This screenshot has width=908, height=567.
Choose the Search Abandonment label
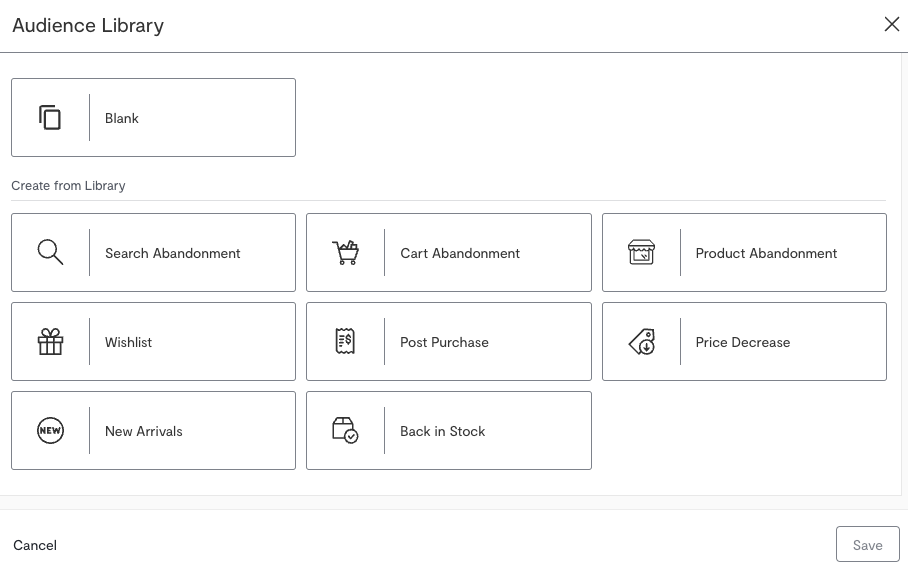tap(173, 253)
